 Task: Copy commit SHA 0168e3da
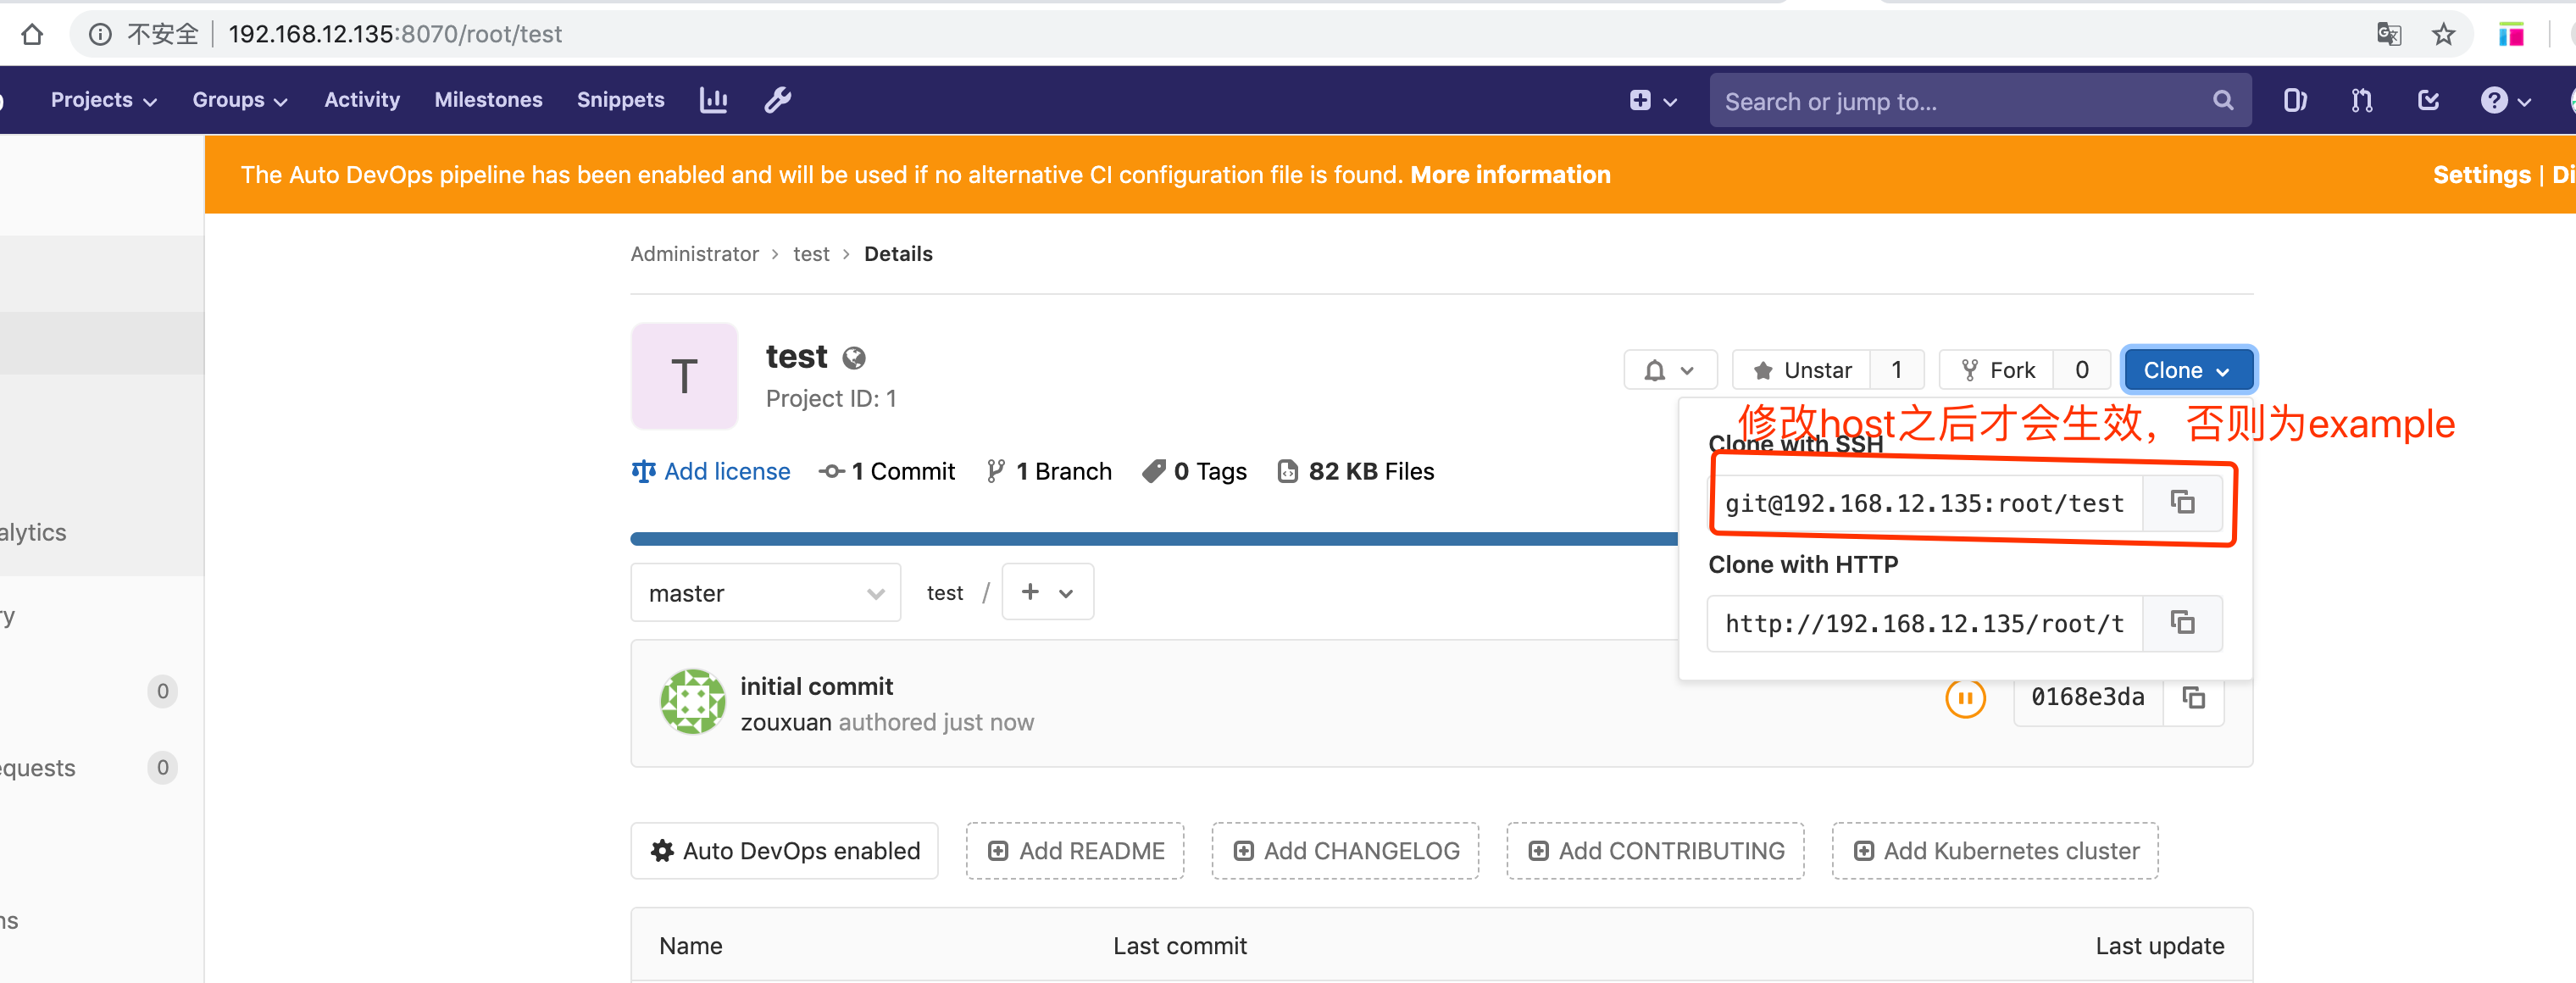pos(2193,697)
